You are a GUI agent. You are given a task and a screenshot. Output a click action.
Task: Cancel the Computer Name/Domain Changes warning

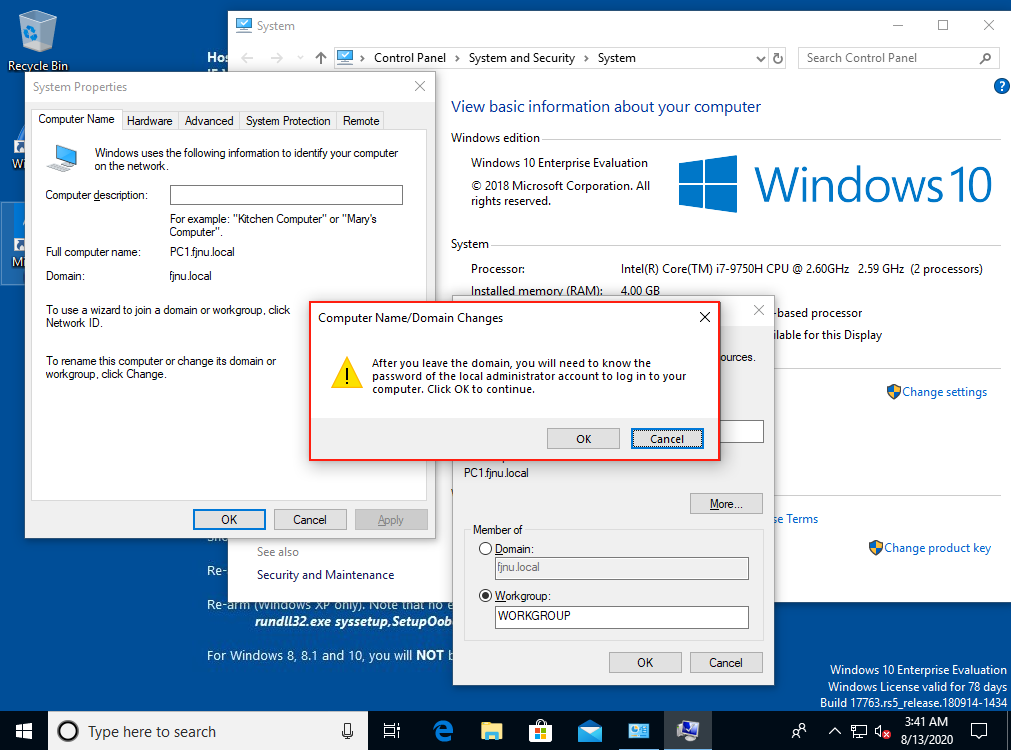pos(667,439)
